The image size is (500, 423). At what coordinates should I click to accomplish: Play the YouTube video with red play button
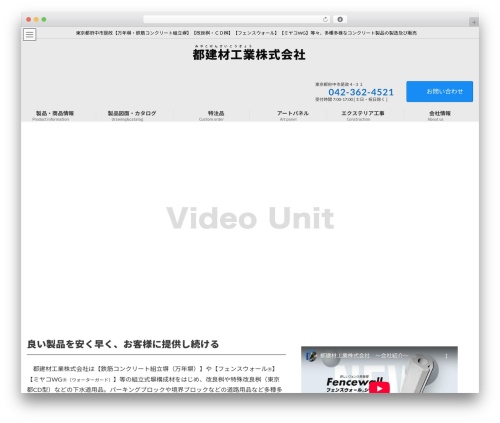tap(379, 388)
